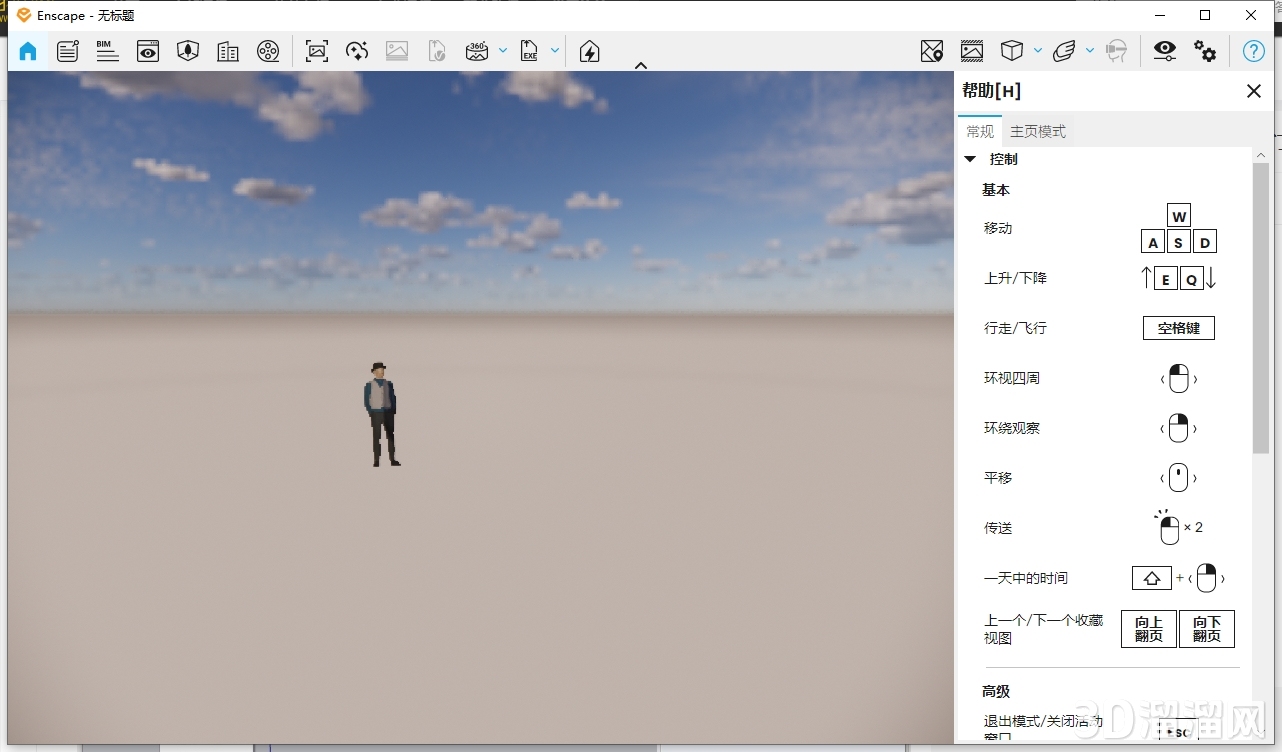Open general settings gears icon
The image size is (1282, 752).
(x=1206, y=51)
